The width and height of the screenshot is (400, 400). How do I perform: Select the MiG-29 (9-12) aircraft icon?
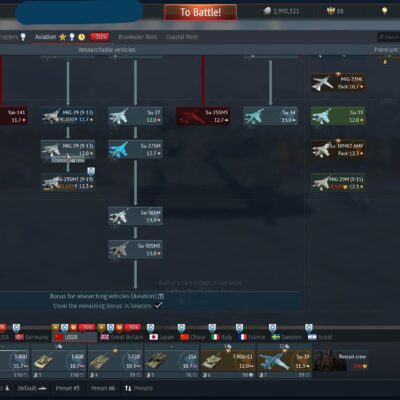(x=51, y=116)
